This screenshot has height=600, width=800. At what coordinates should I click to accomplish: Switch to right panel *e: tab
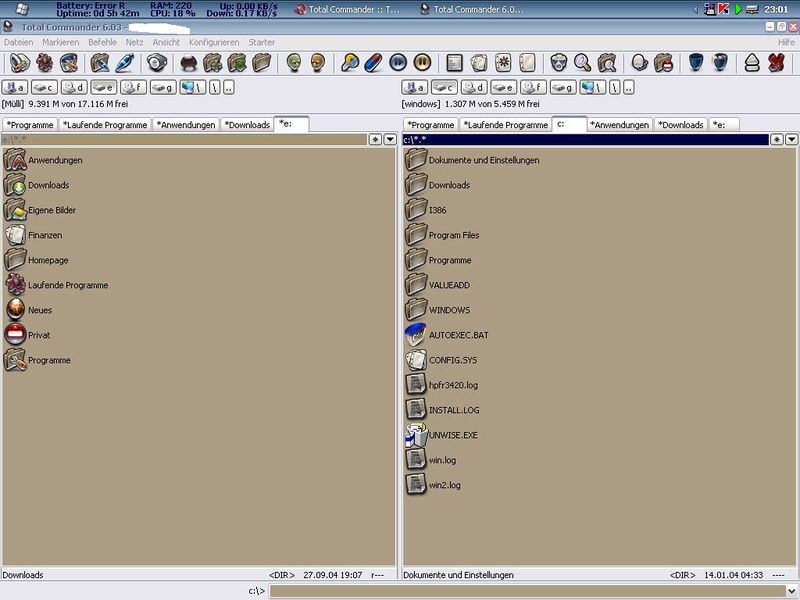coord(723,125)
